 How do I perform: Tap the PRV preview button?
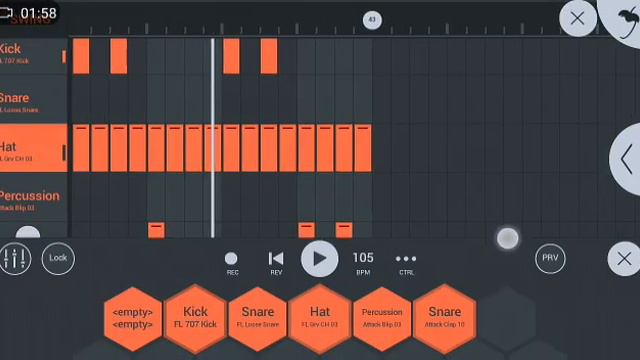pos(550,258)
